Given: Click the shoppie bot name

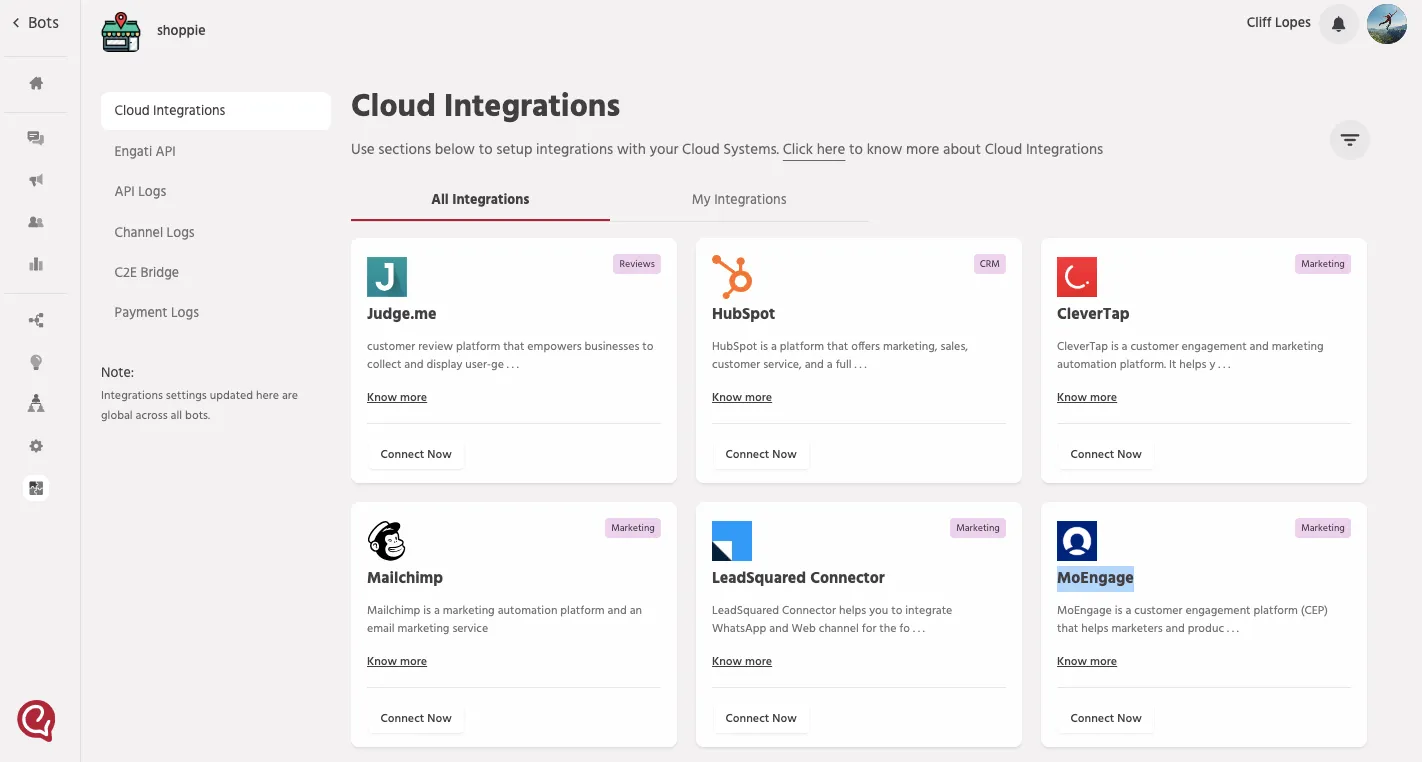Looking at the screenshot, I should click(x=181, y=31).
